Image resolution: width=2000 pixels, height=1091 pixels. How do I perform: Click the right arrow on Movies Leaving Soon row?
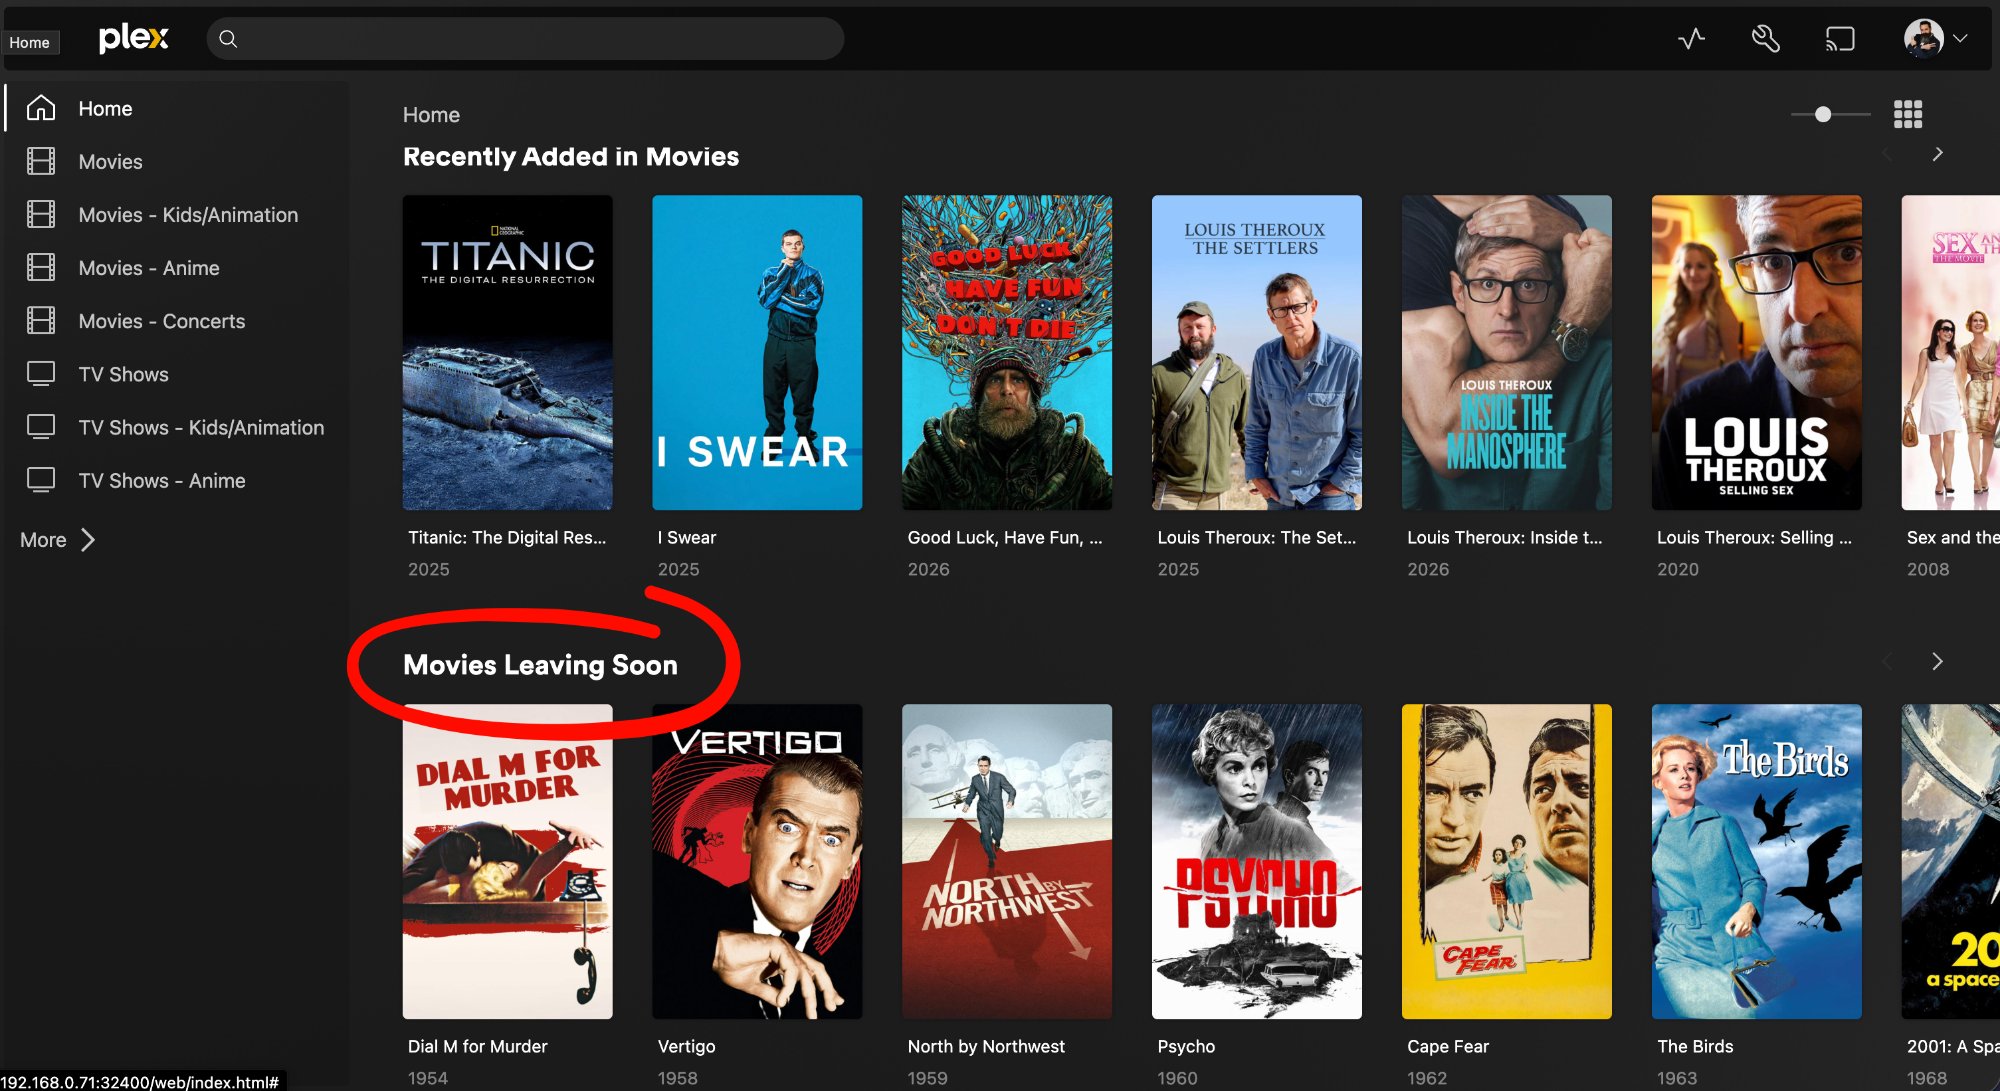1937,661
